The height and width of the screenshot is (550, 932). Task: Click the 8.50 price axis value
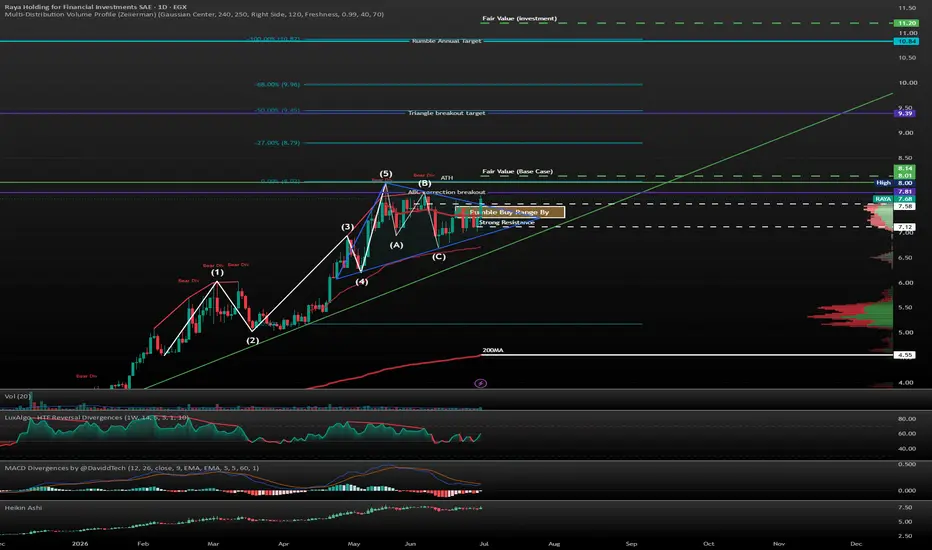pyautogui.click(x=907, y=158)
